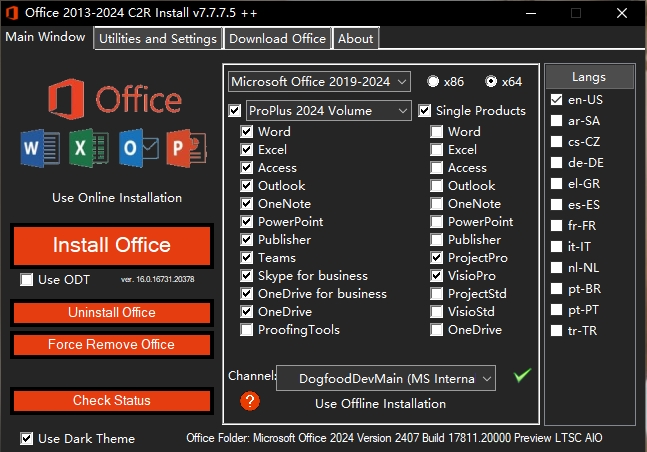This screenshot has height=452, width=647.
Task: Click the Office logo in the title bar
Action: pyautogui.click(x=12, y=13)
